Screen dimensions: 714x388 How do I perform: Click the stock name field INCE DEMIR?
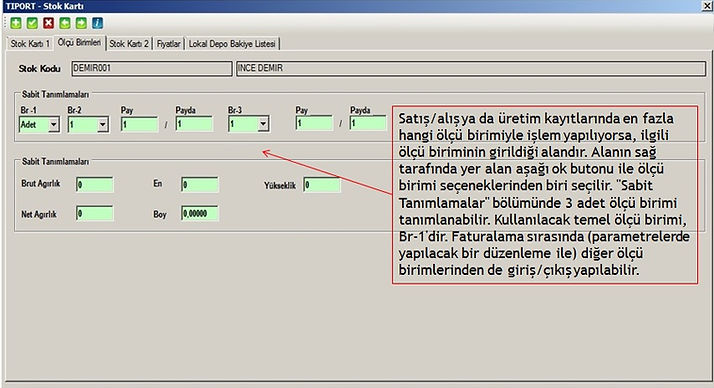pos(471,68)
